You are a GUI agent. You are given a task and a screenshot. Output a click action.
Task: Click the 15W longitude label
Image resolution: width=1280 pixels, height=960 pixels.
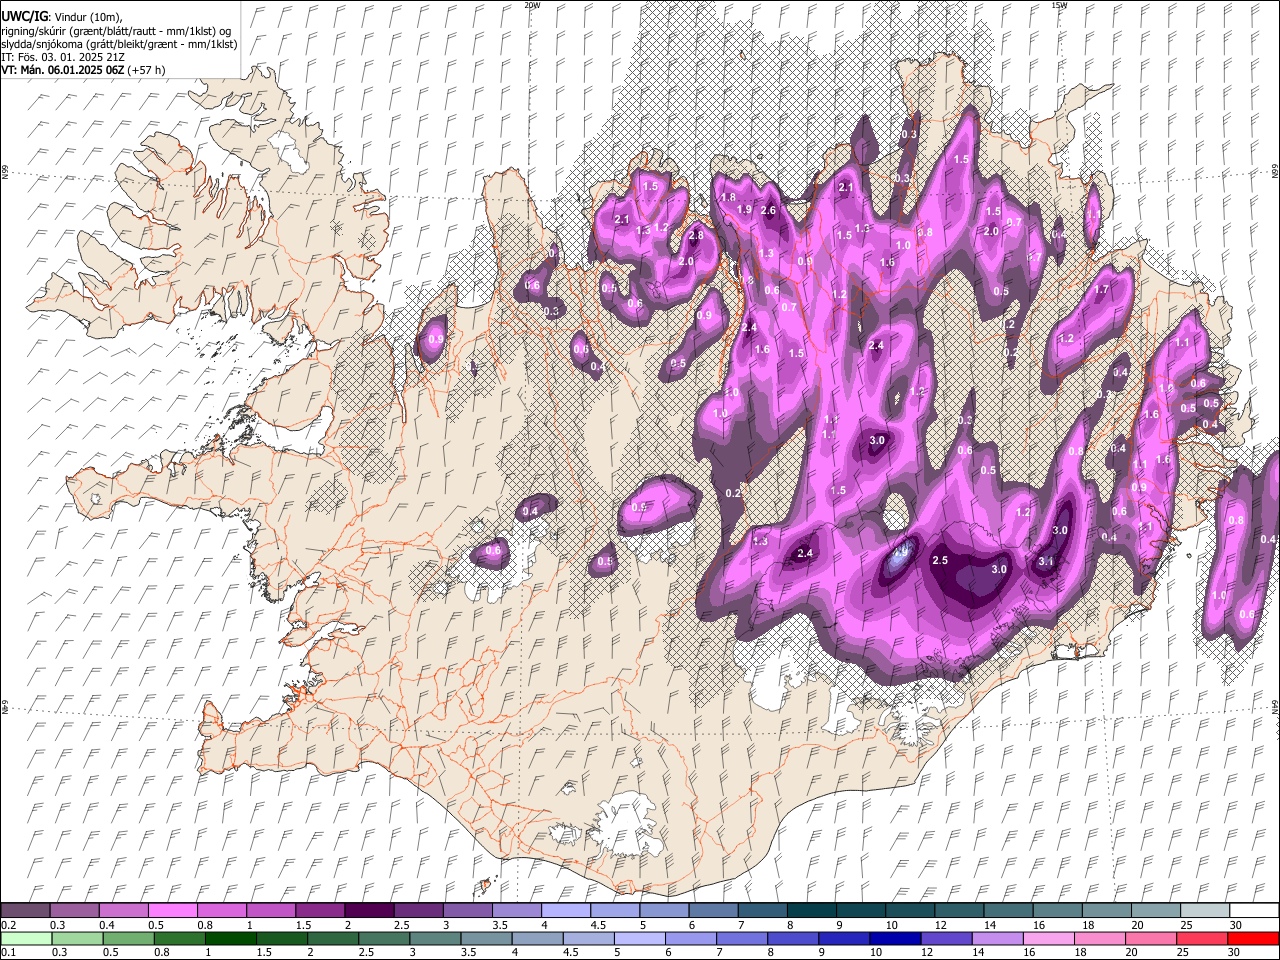[1059, 5]
